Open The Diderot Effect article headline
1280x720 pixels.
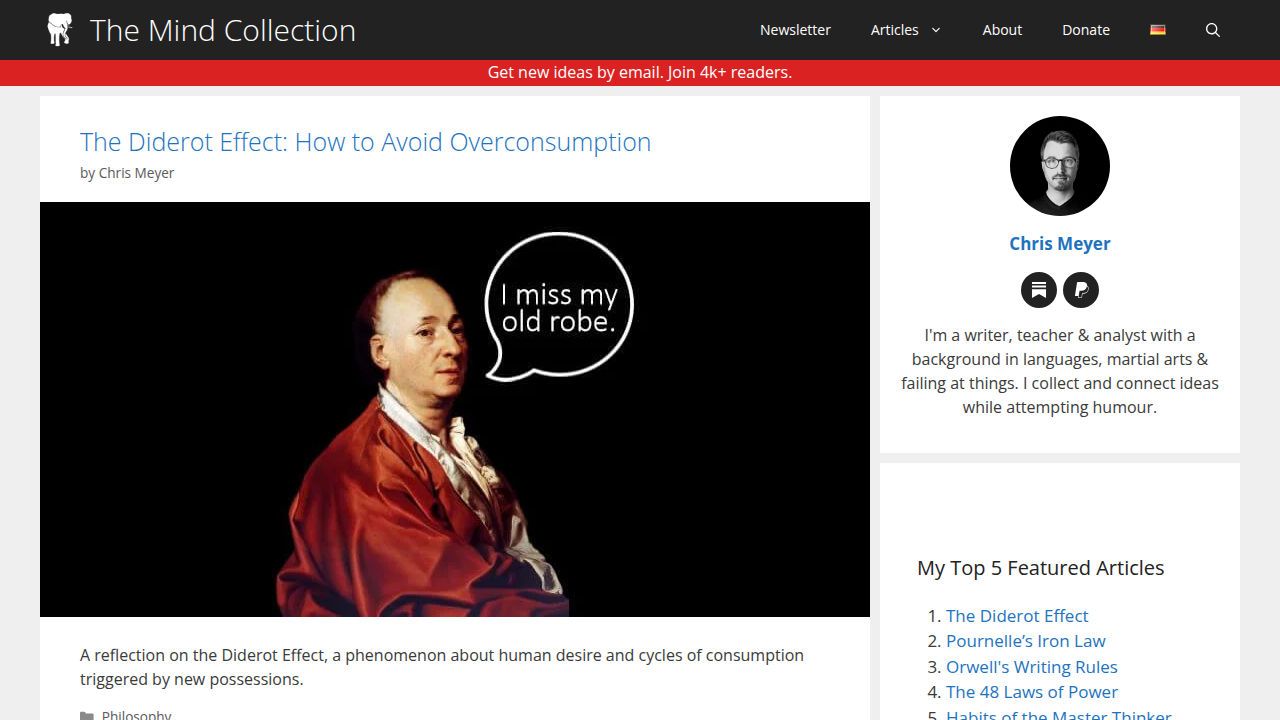365,142
